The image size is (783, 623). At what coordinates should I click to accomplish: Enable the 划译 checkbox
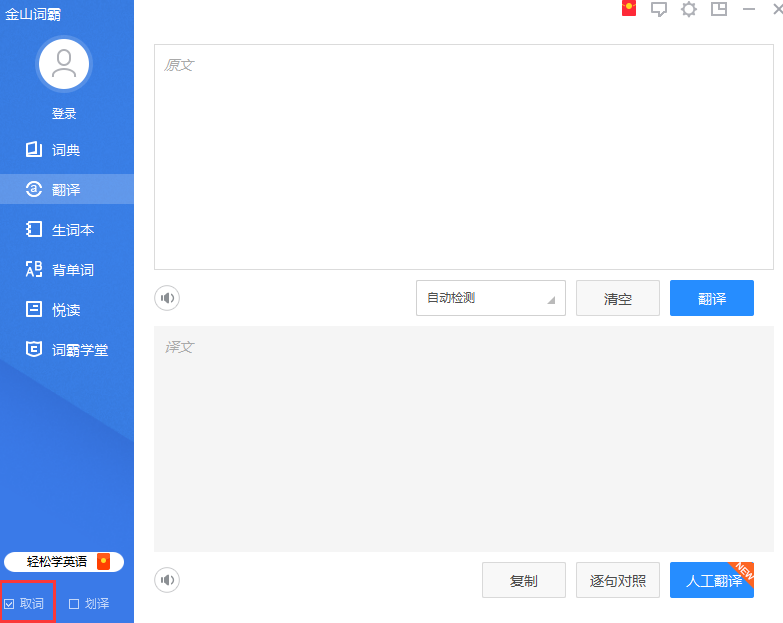coord(74,604)
